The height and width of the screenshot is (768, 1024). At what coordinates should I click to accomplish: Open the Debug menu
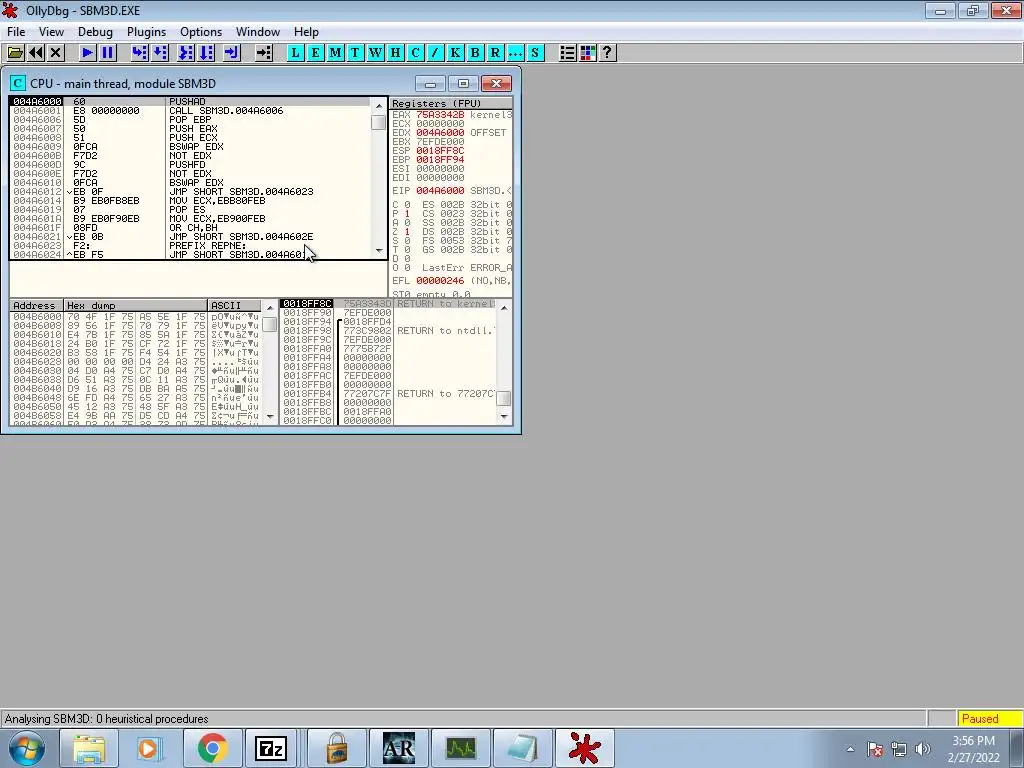point(95,32)
